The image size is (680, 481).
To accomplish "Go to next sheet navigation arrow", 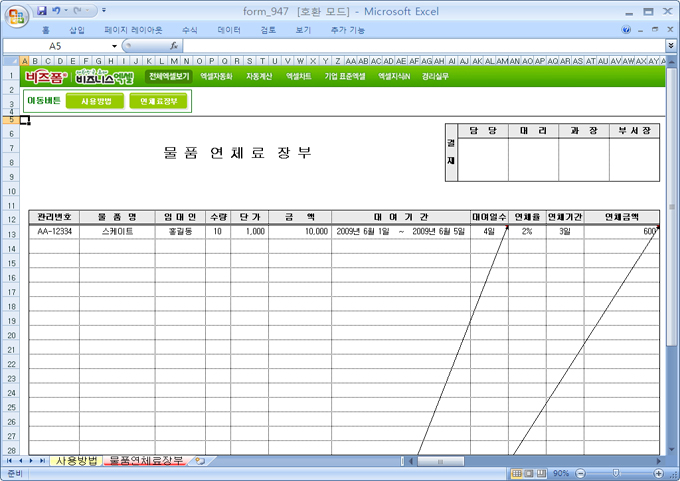I will [31, 461].
